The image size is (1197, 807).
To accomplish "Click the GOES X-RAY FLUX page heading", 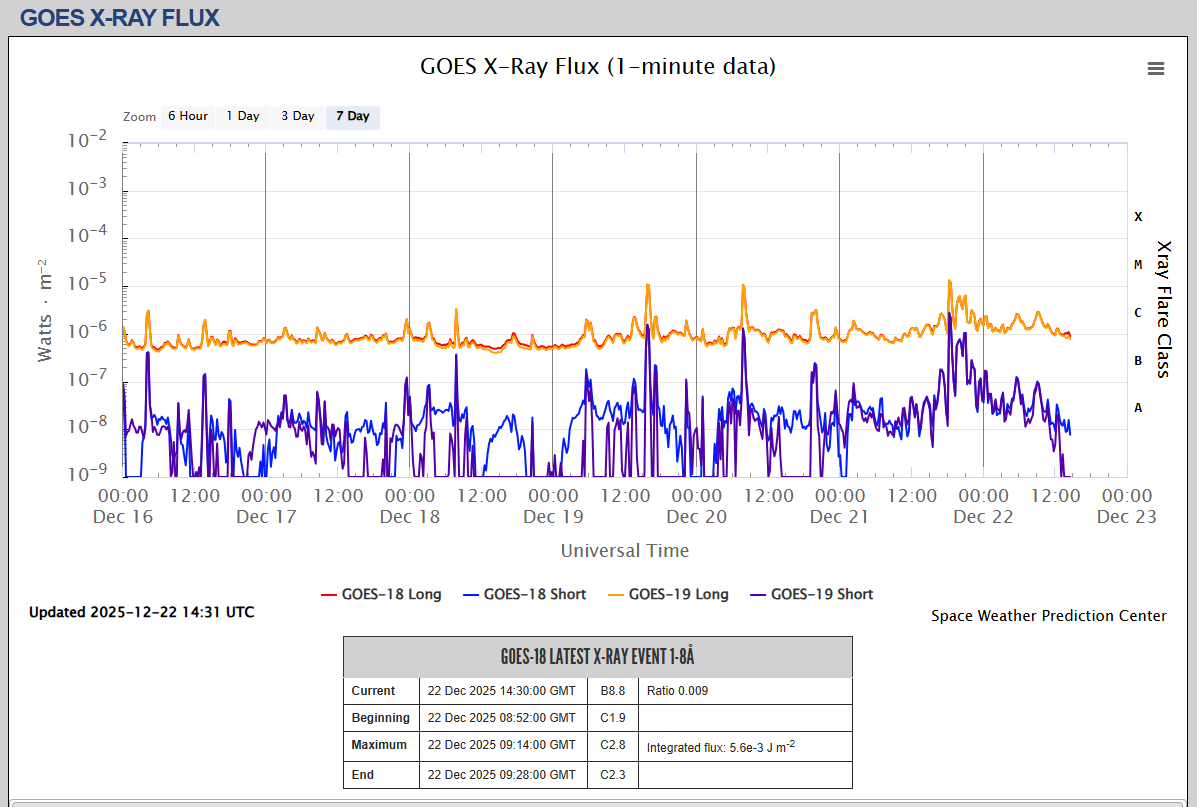I will (119, 17).
